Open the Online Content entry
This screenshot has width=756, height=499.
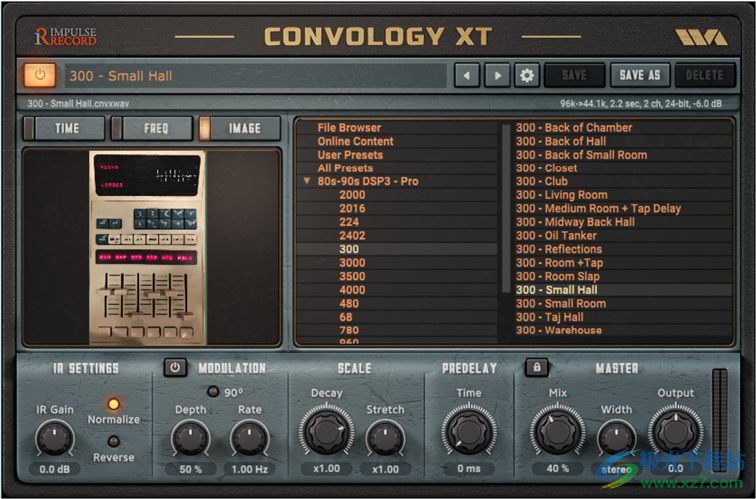click(x=355, y=141)
